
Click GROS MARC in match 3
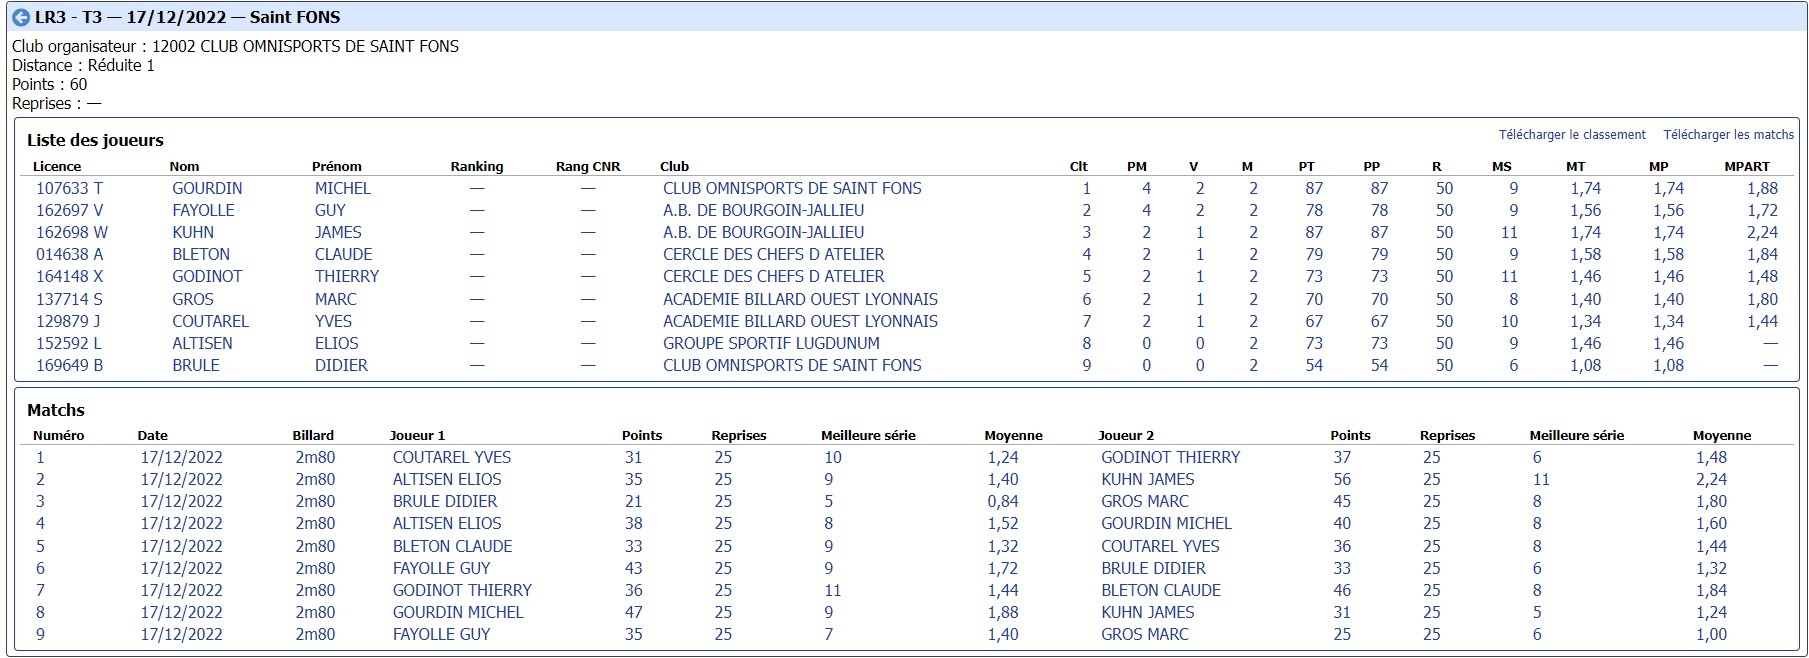pos(1145,501)
